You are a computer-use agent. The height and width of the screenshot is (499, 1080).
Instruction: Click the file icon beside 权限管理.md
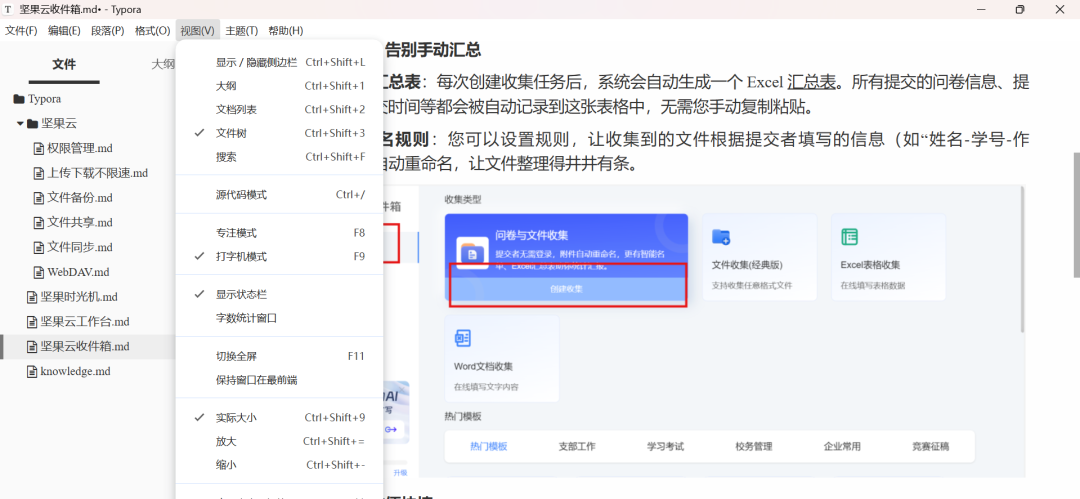pyautogui.click(x=39, y=148)
